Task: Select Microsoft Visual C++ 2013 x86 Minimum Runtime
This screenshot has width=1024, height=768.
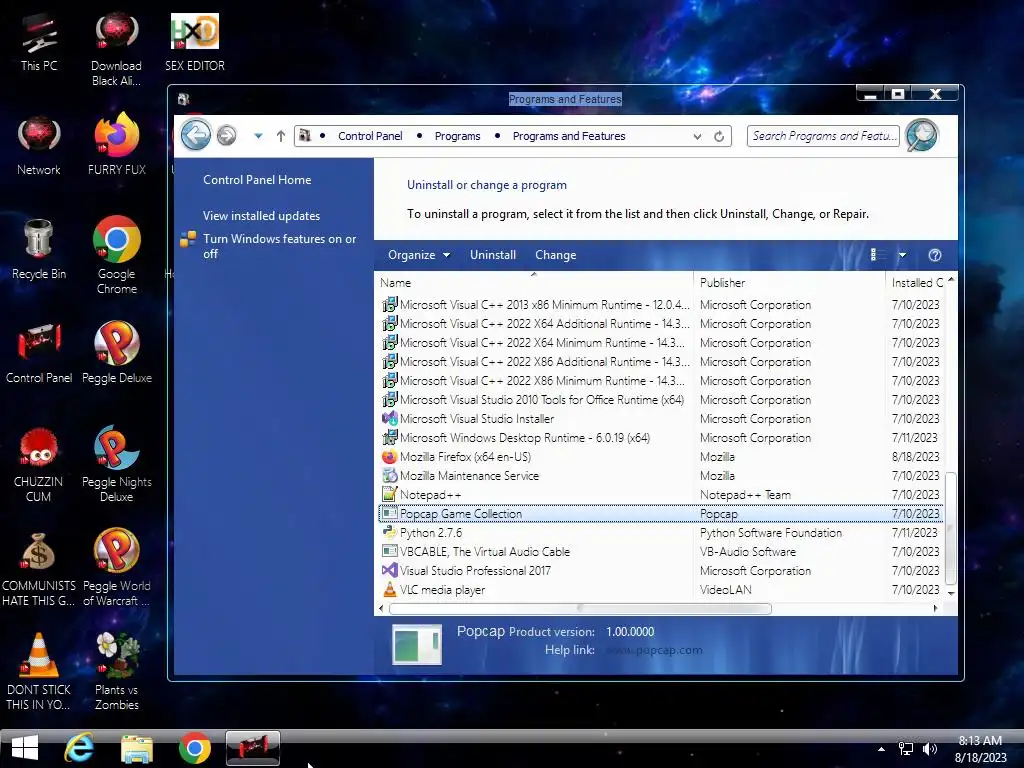Action: point(661,304)
